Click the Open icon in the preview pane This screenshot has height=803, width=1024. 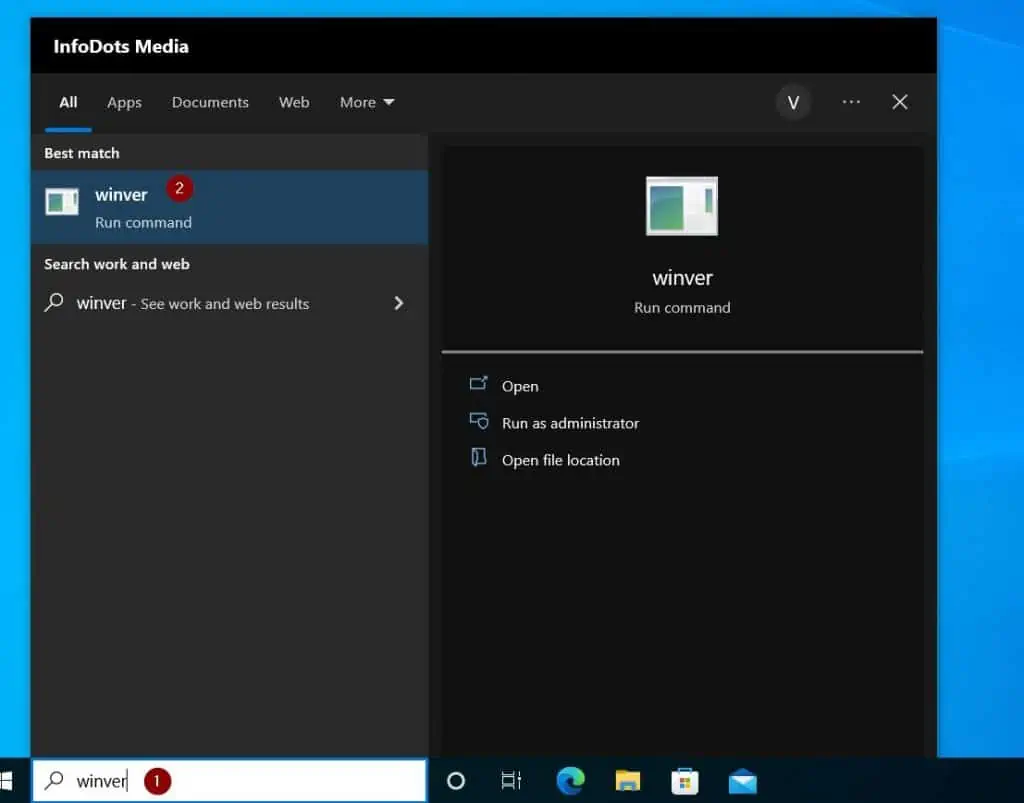point(479,384)
